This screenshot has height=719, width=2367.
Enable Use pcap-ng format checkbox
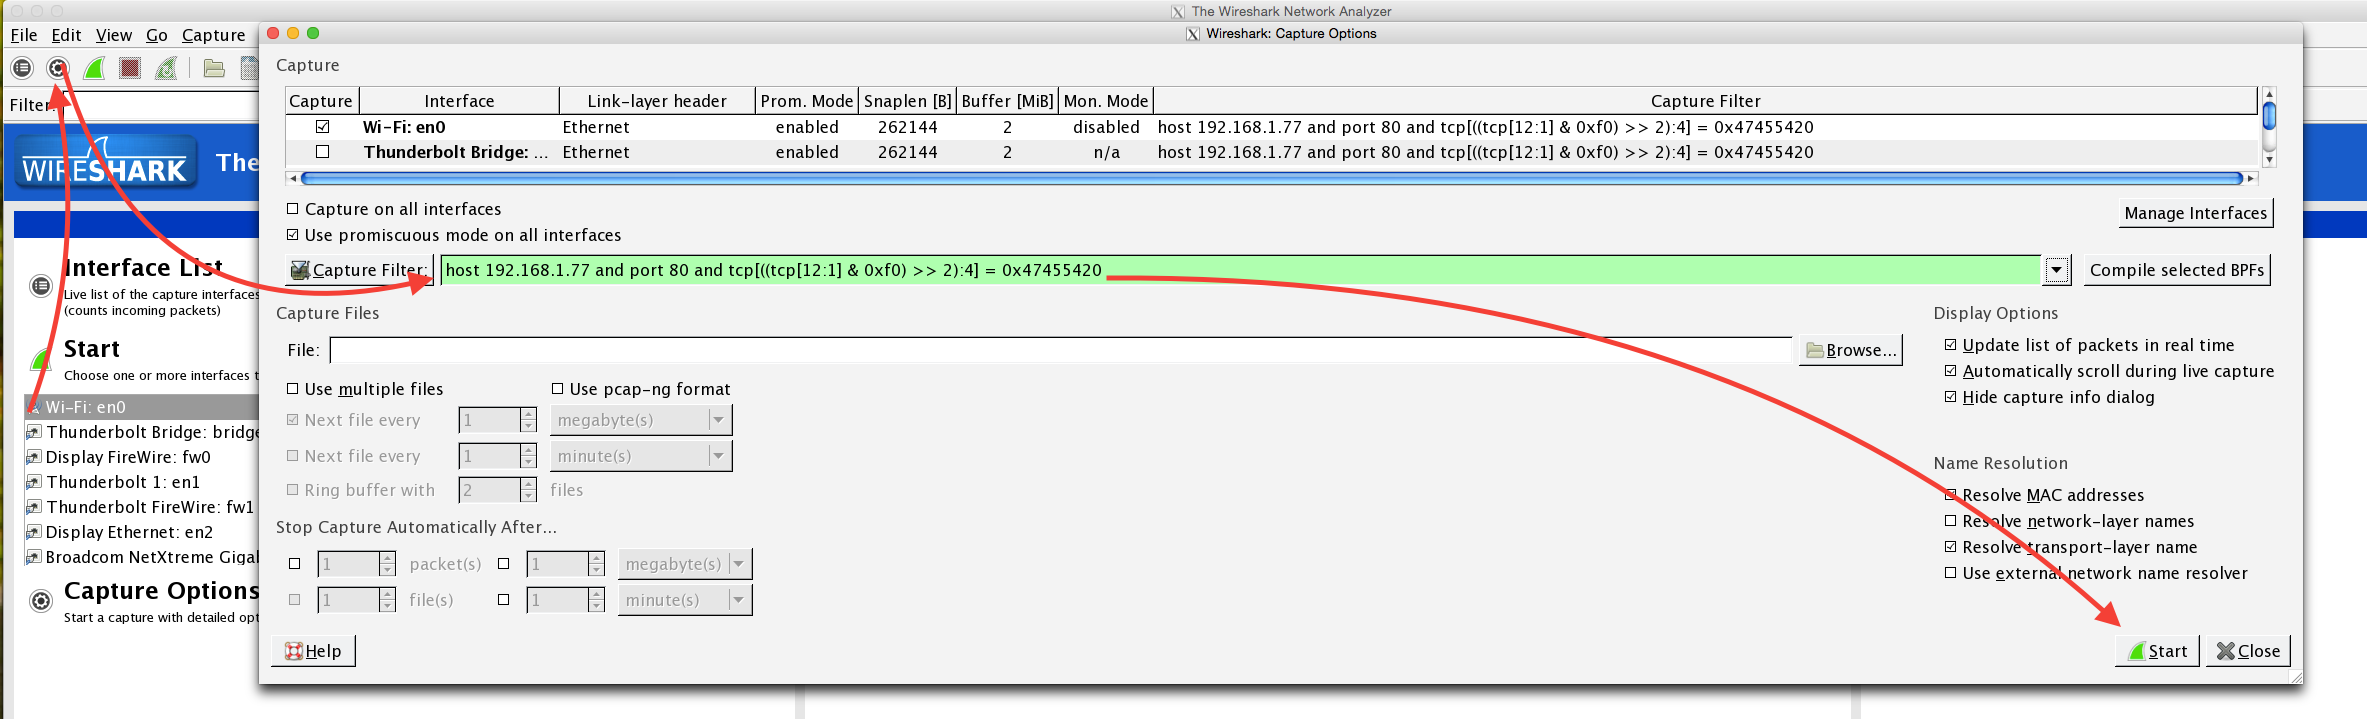click(558, 389)
